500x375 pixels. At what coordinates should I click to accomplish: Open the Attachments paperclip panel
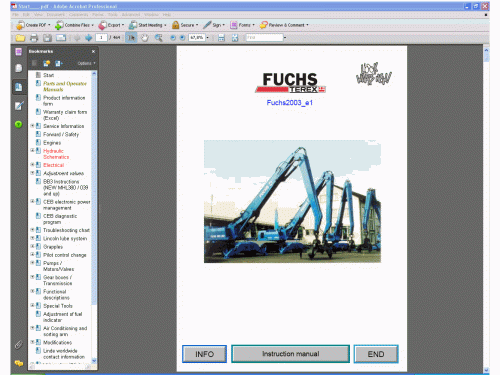[x=19, y=344]
